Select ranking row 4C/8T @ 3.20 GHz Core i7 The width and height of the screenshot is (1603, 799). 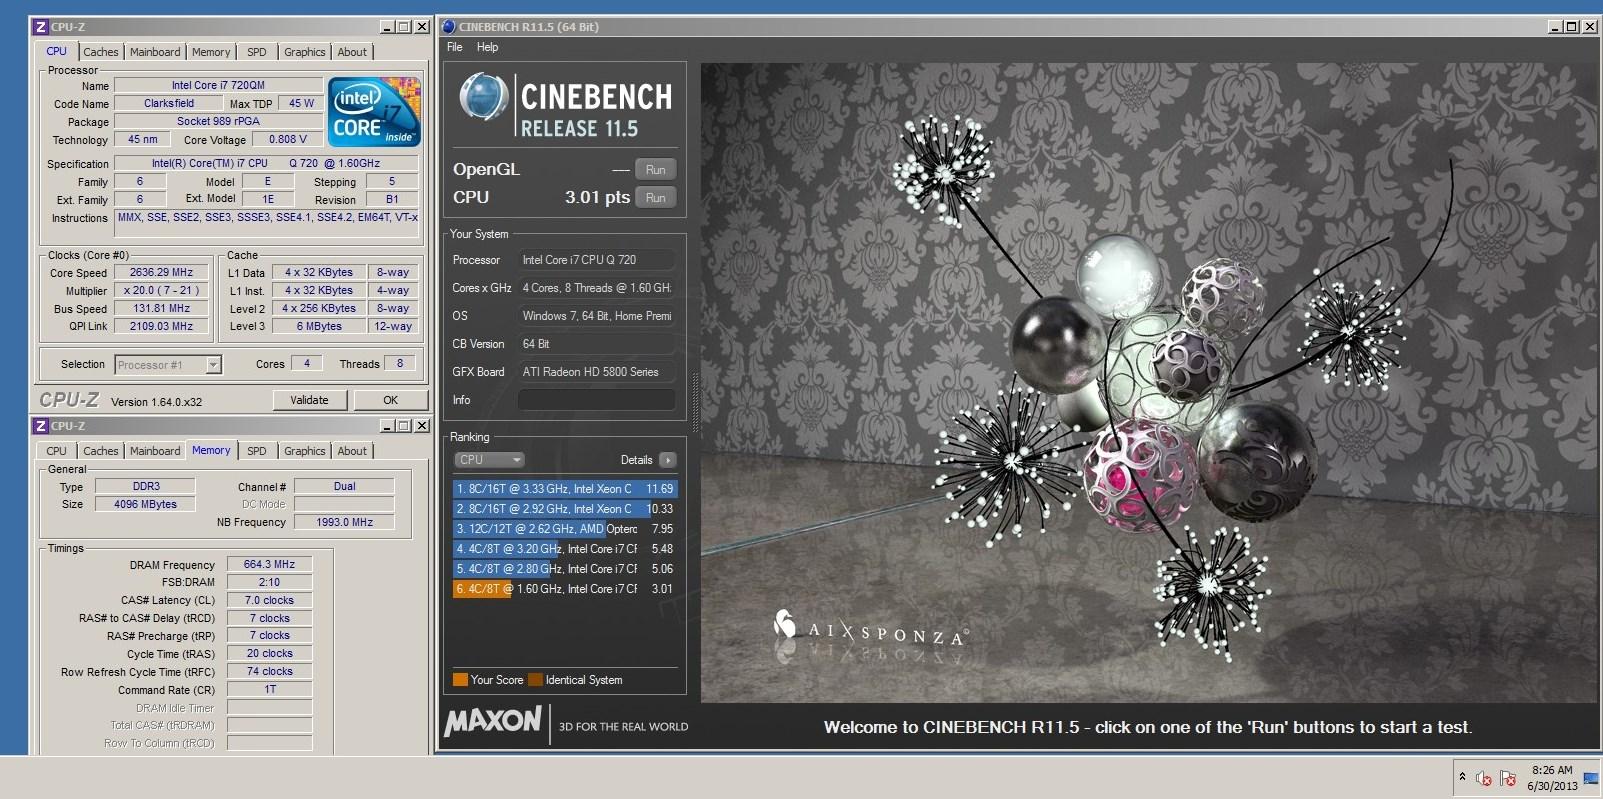tap(565, 549)
